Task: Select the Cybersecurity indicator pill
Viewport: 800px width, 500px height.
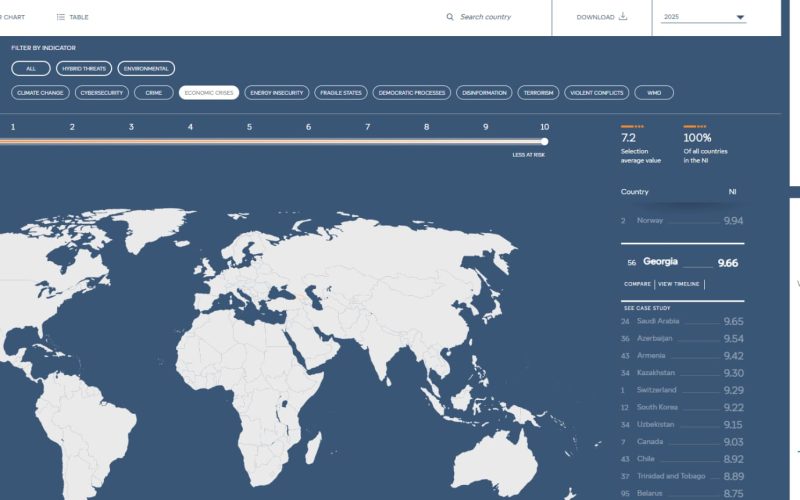Action: [102, 93]
